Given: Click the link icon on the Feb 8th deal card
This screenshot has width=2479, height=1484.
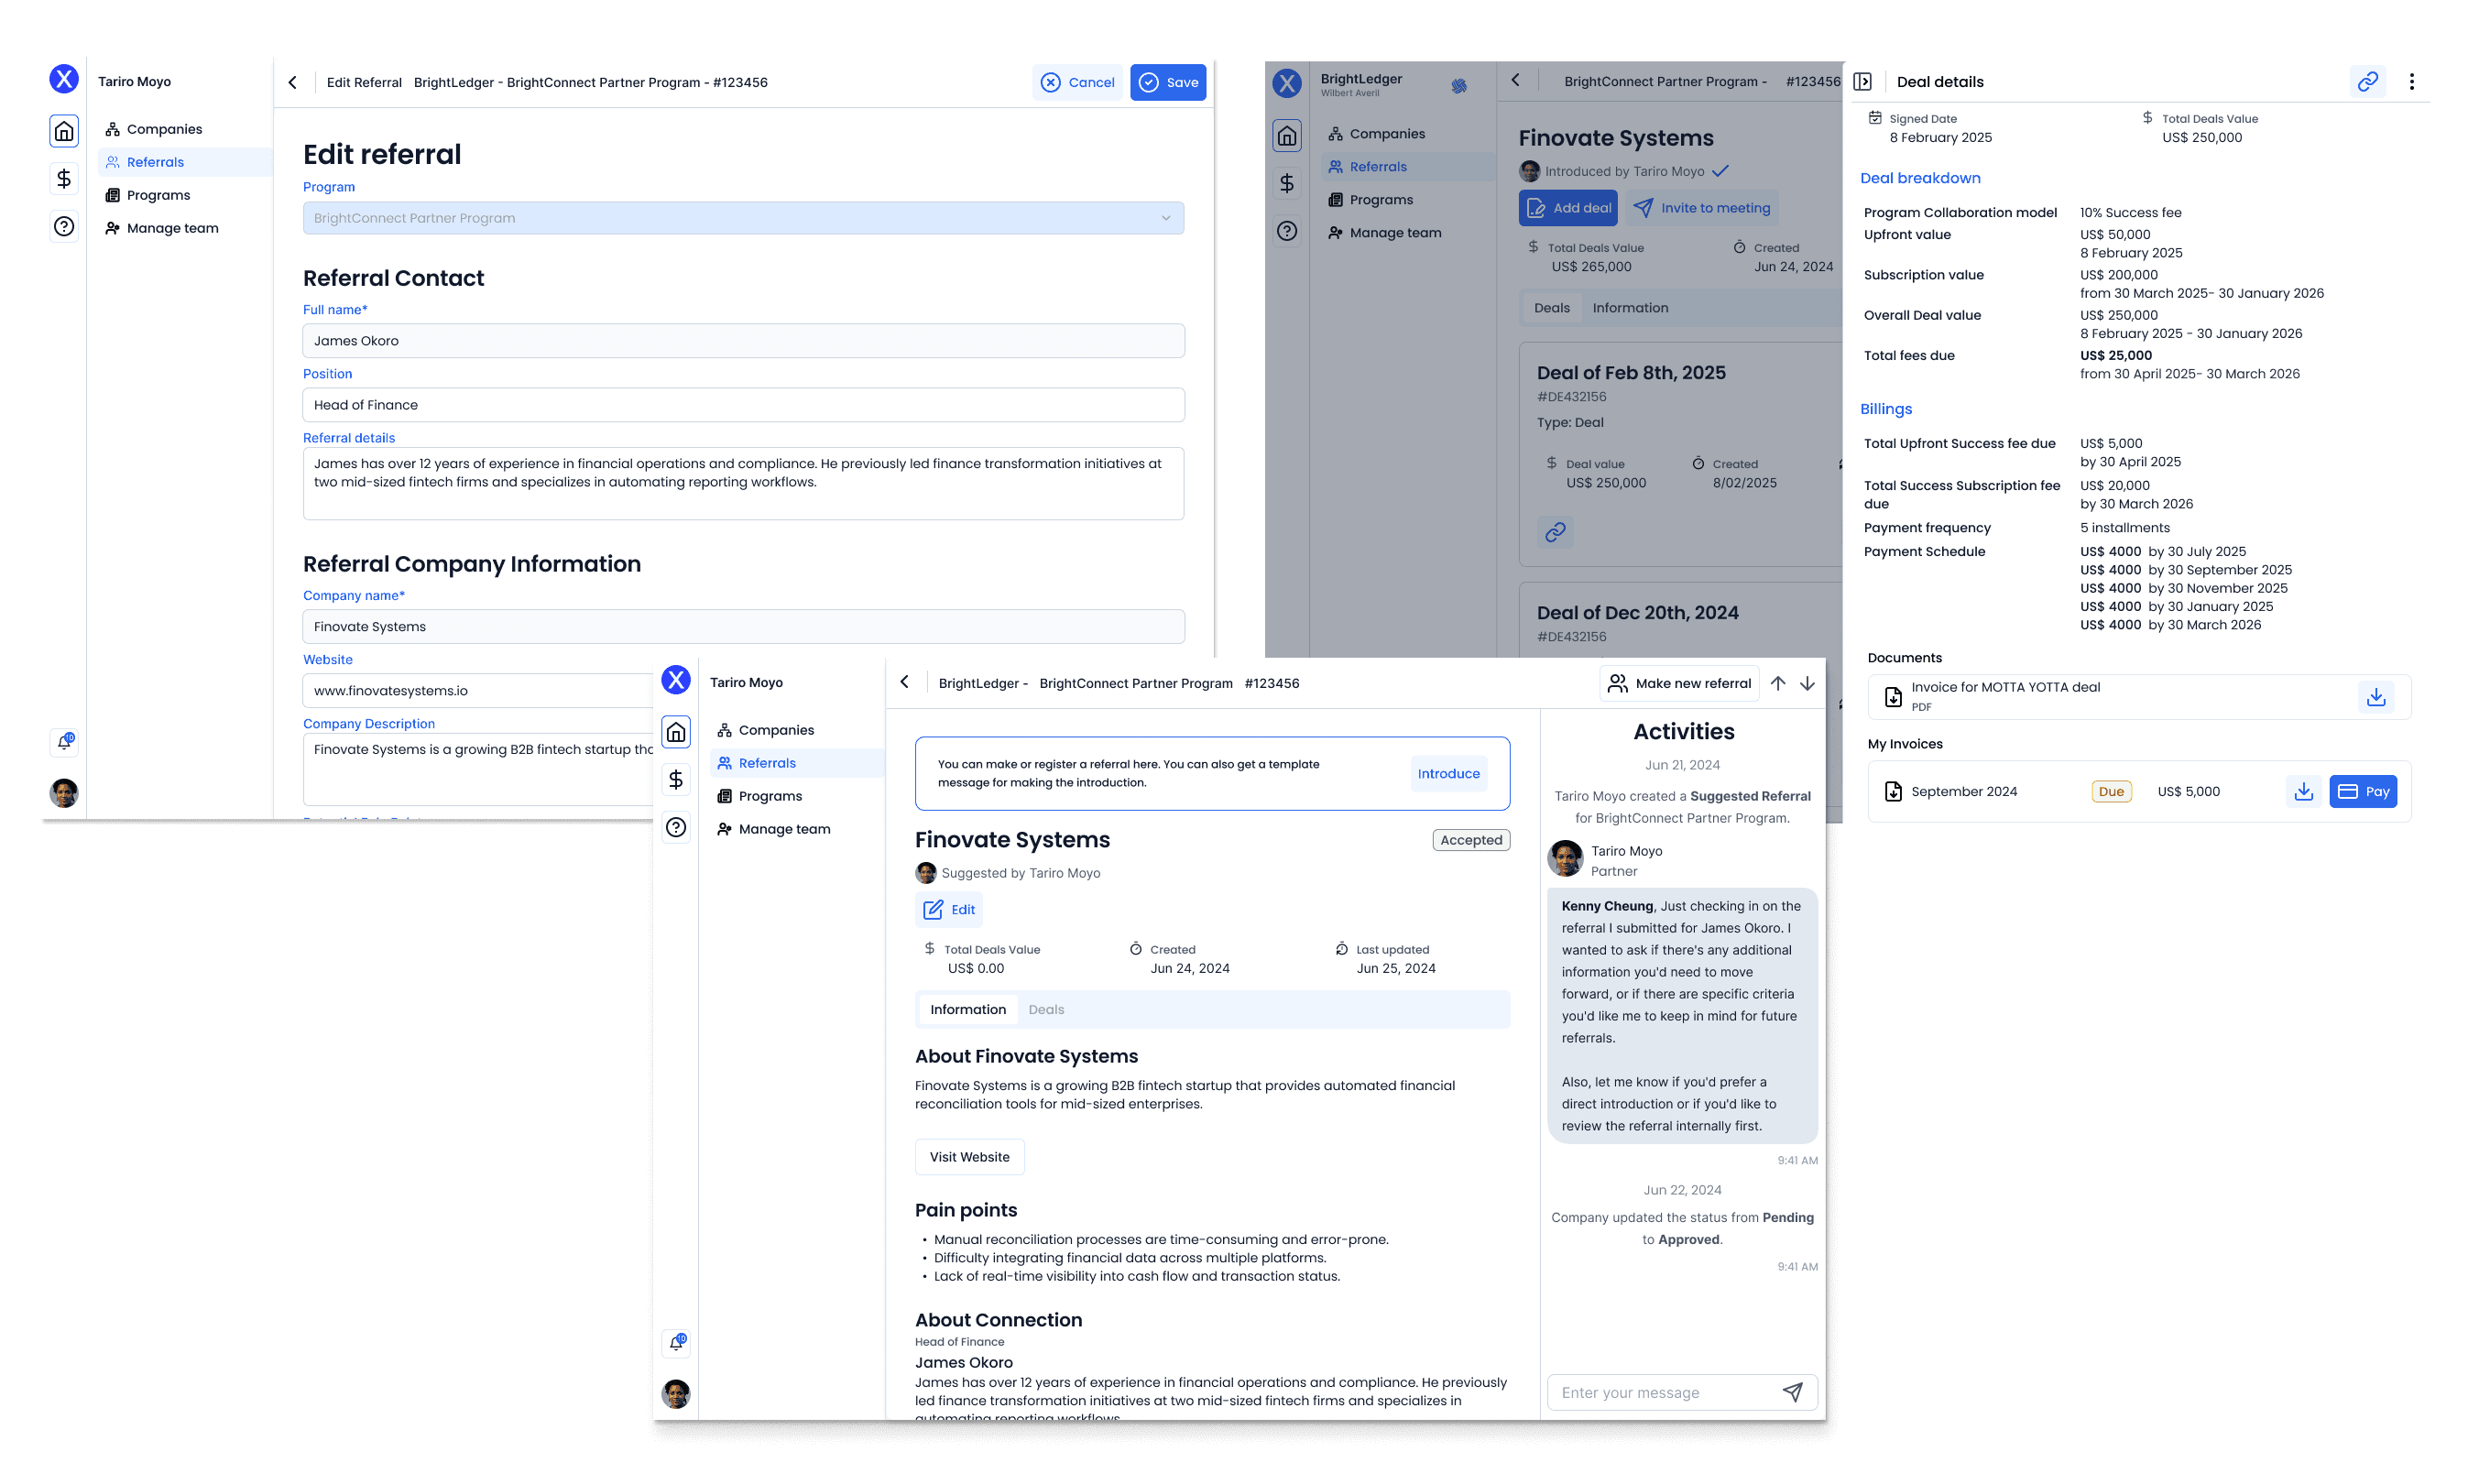Looking at the screenshot, I should (1555, 532).
